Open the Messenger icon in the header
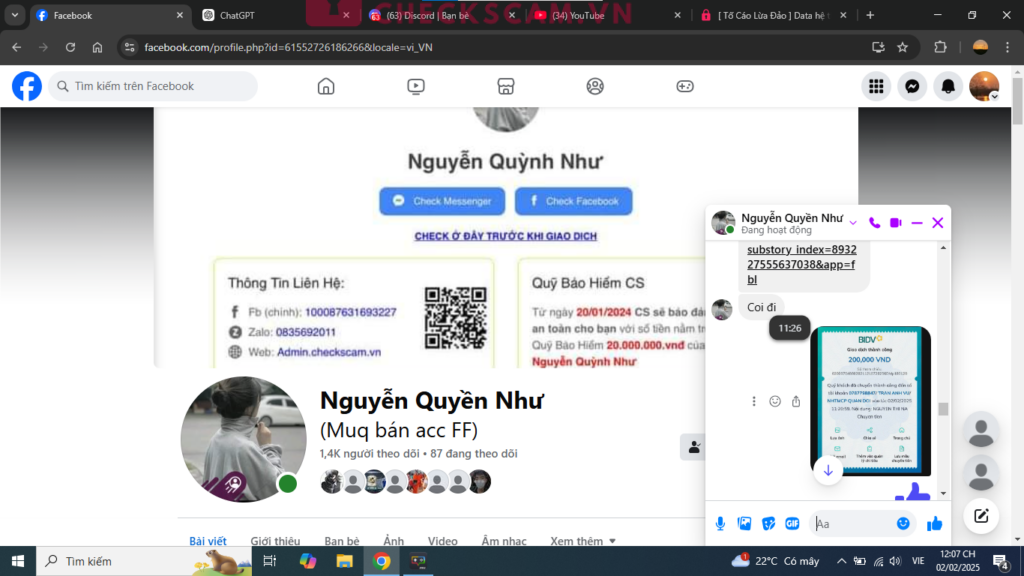The image size is (1024, 576). click(x=912, y=87)
